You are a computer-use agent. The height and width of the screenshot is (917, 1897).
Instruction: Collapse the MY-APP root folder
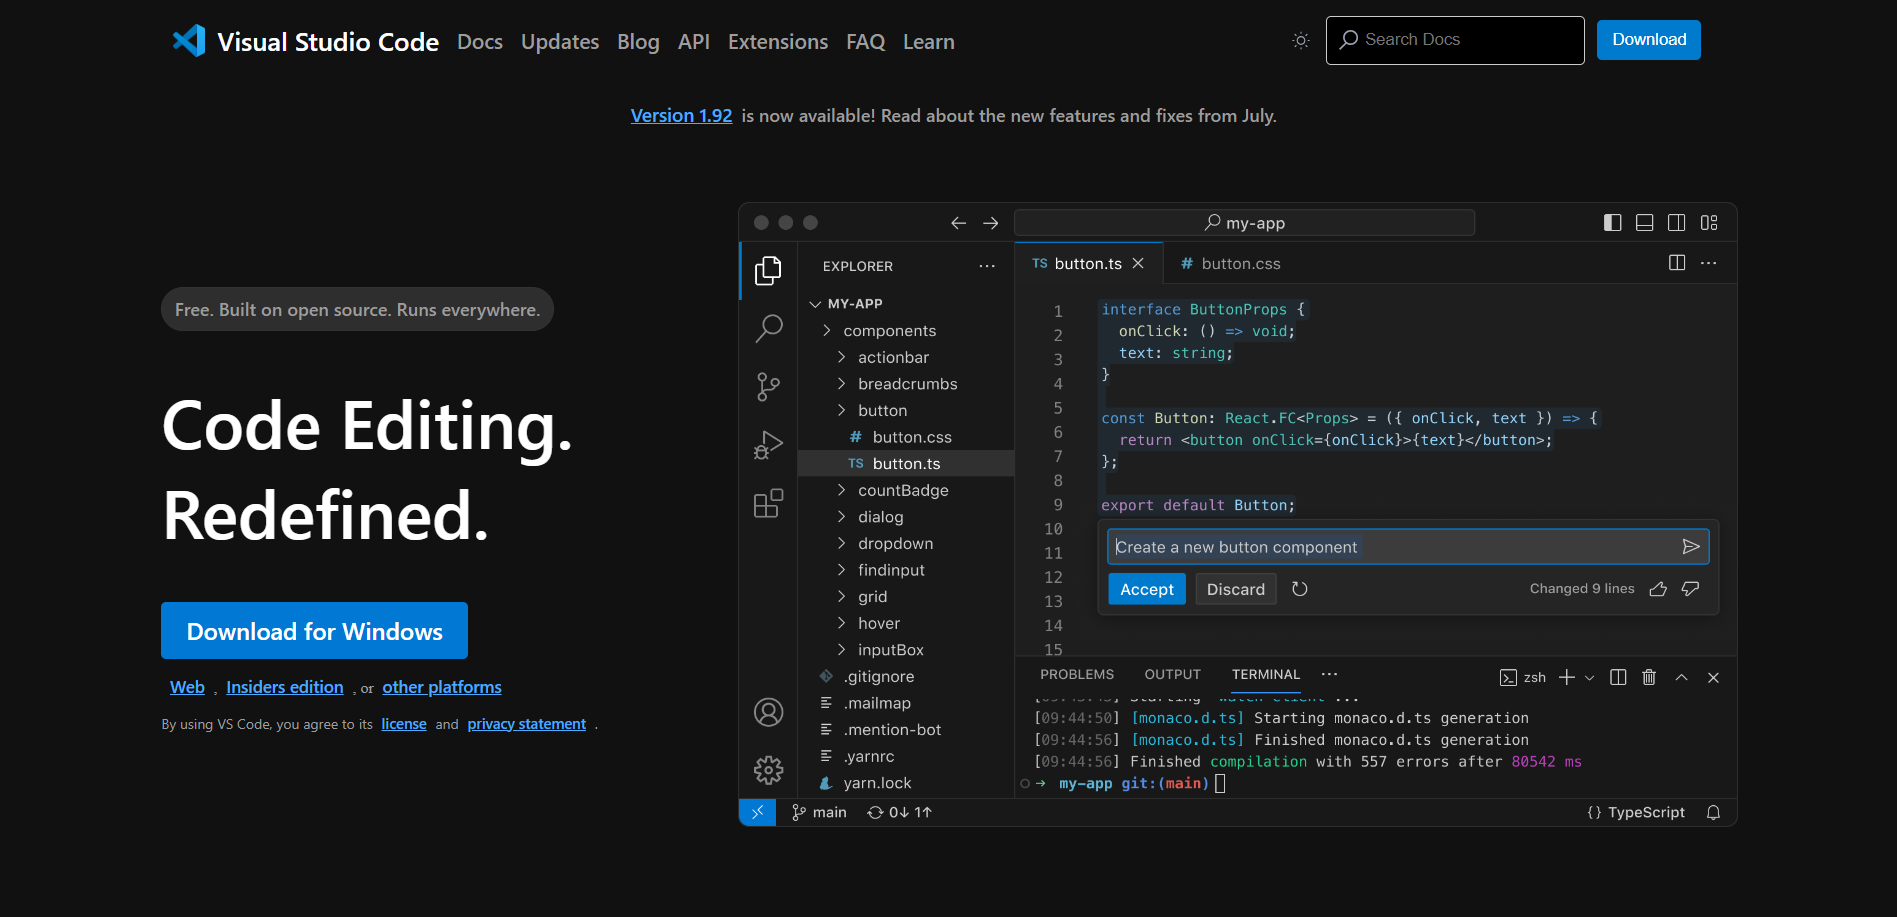point(816,303)
